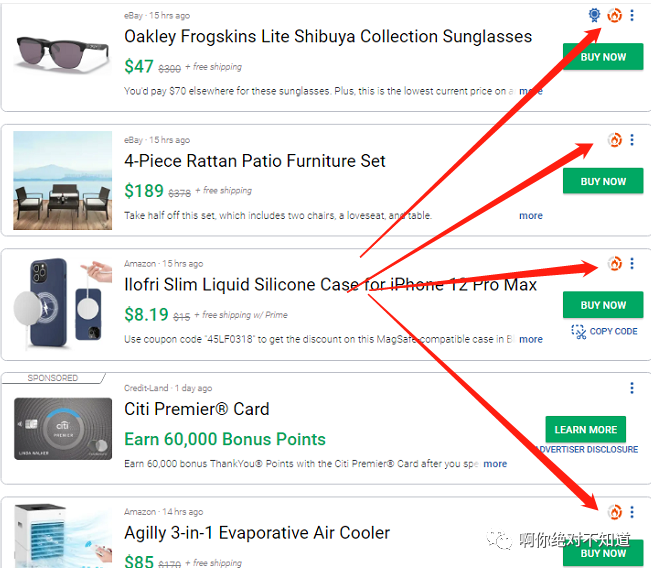Open three-dot menu for Rattan Patio Furniture deal

[x=632, y=140]
